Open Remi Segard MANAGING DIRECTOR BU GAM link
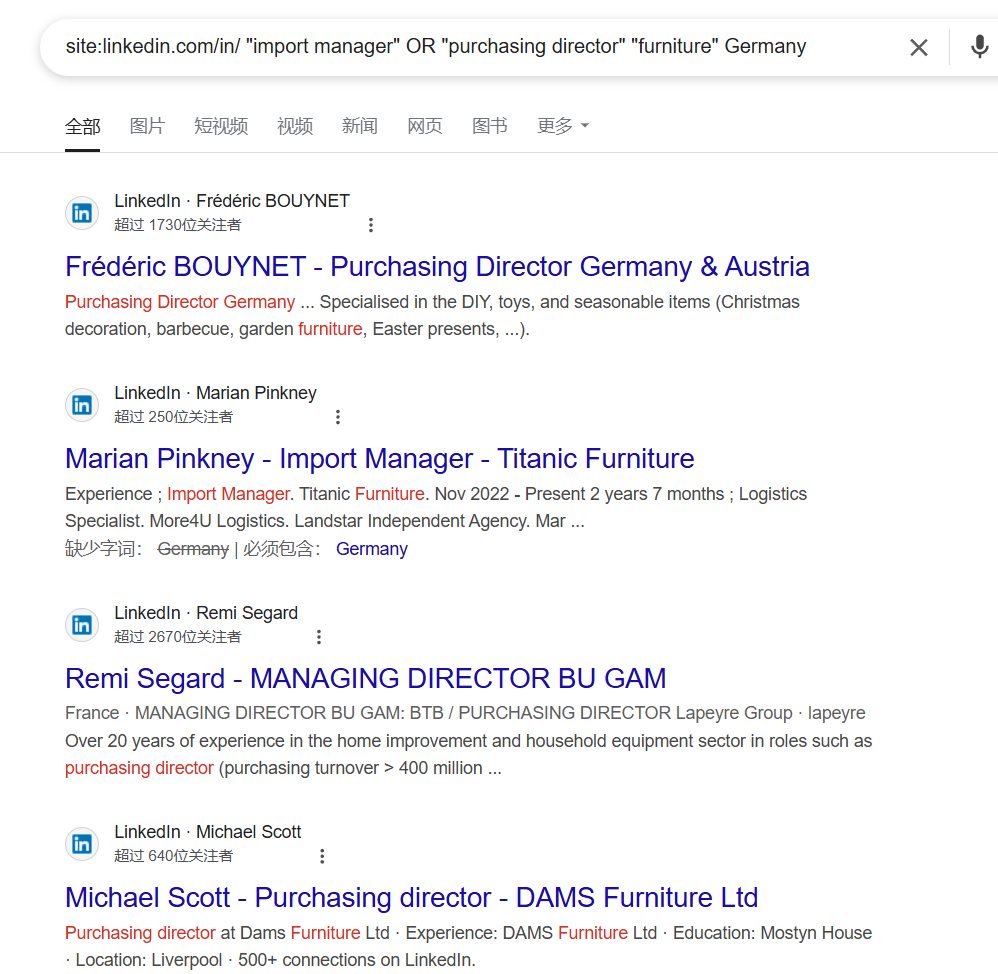The width and height of the screenshot is (998, 974). 365,679
